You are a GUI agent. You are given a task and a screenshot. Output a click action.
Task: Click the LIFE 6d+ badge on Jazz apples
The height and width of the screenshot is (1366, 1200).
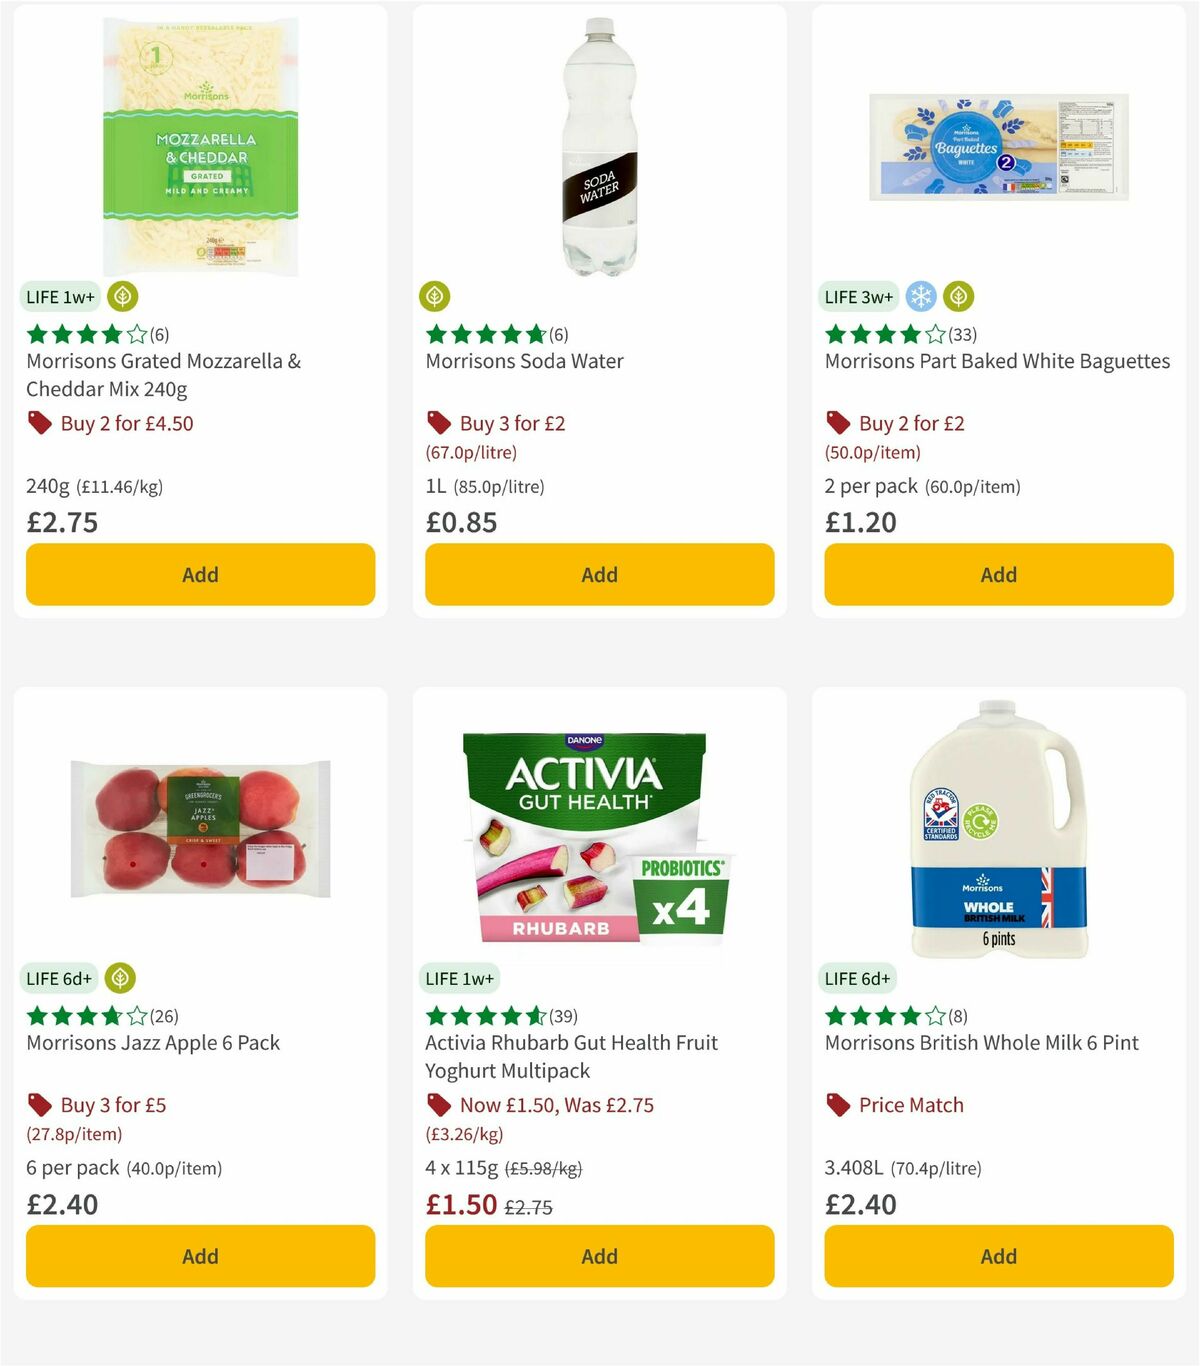[x=59, y=979]
